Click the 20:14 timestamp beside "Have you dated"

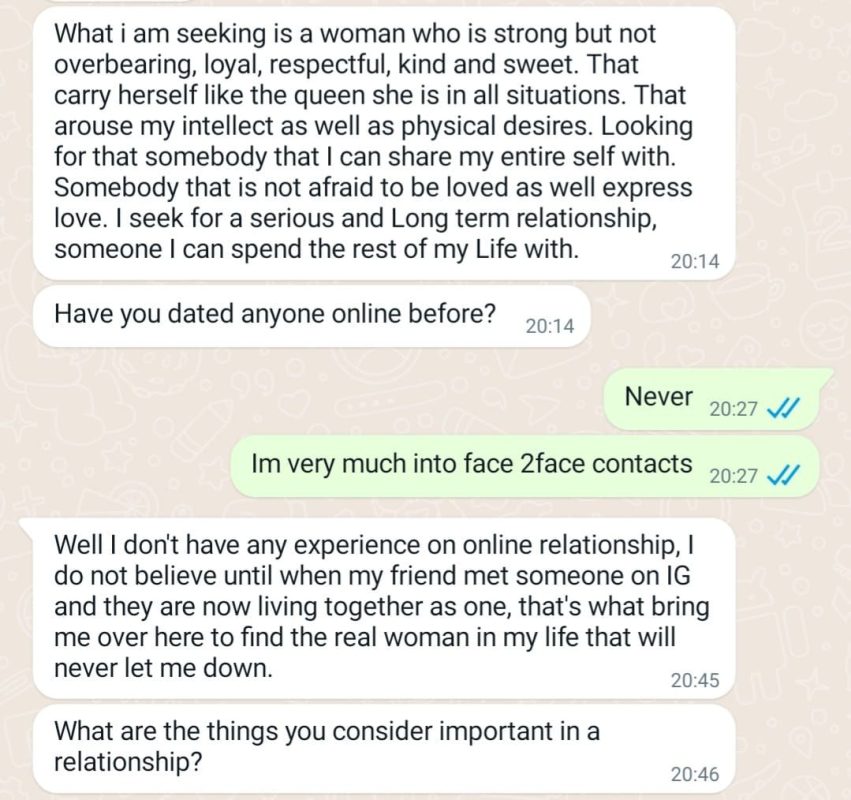(549, 326)
